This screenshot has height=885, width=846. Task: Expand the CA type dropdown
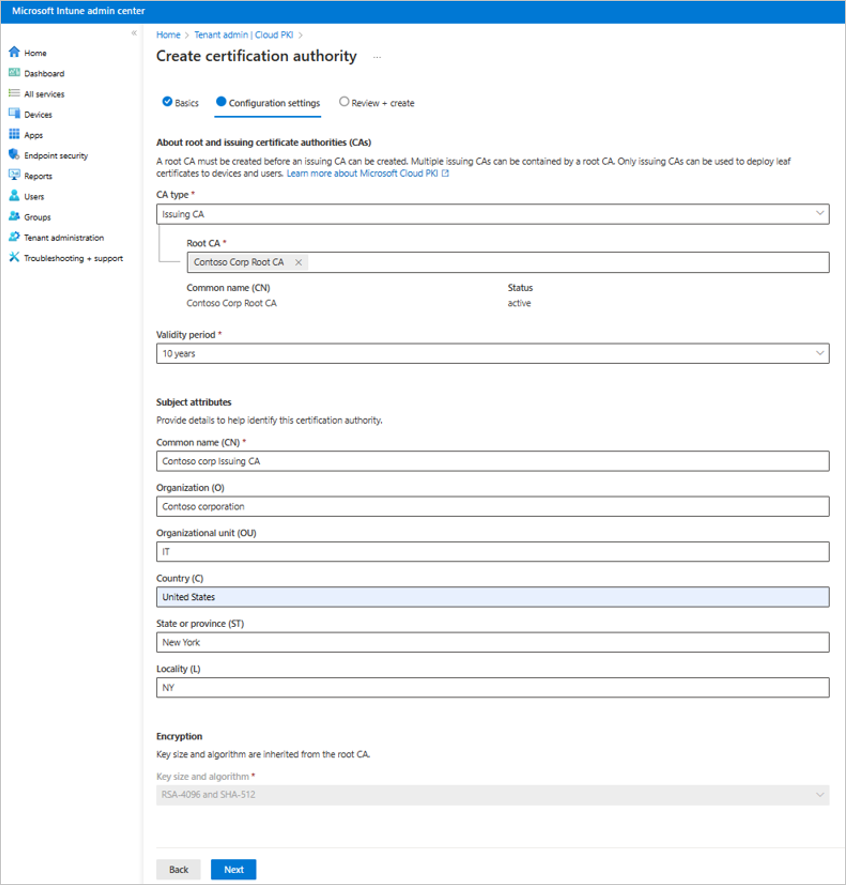pyautogui.click(x=820, y=213)
